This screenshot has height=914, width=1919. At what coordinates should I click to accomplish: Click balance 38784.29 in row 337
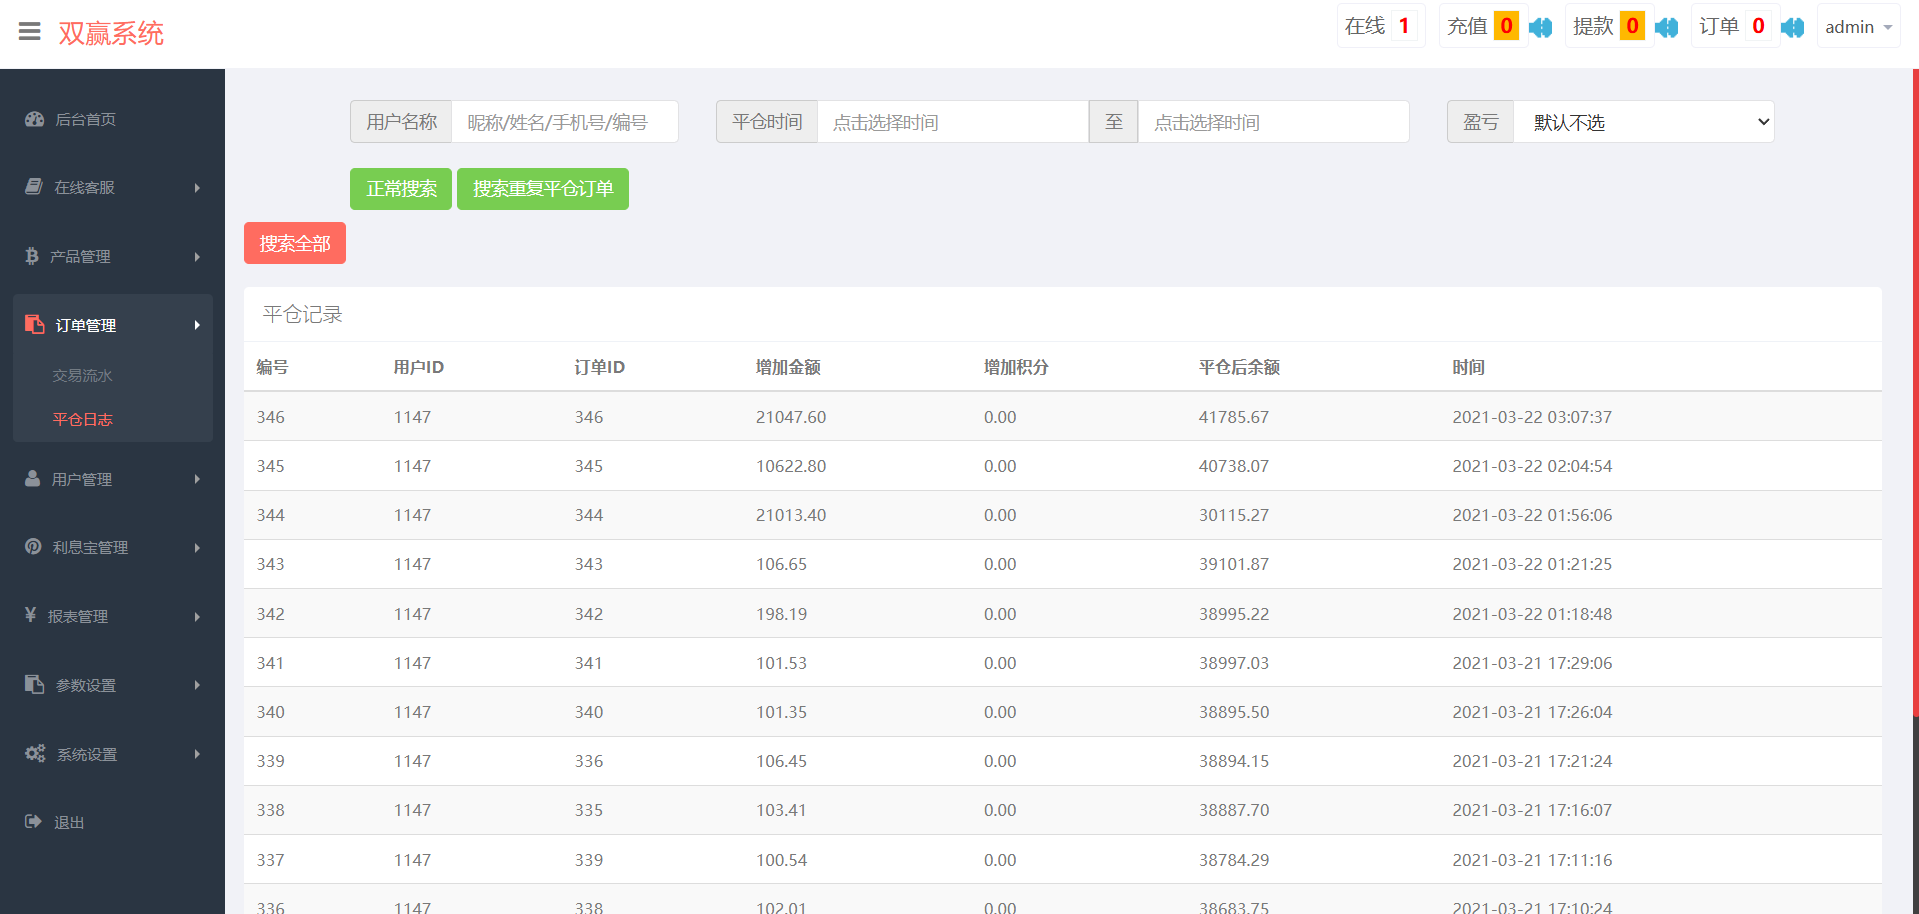[1234, 860]
